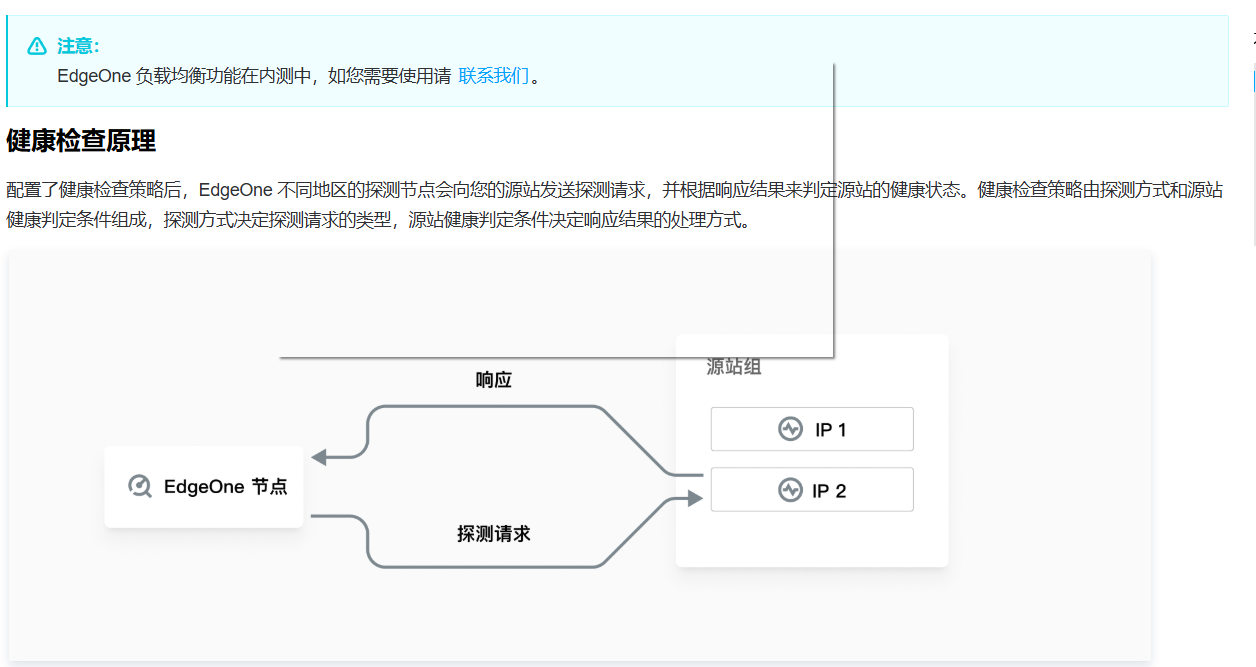This screenshot has width=1256, height=667.
Task: Click the 探测请求 label in the diagram
Action: point(494,534)
